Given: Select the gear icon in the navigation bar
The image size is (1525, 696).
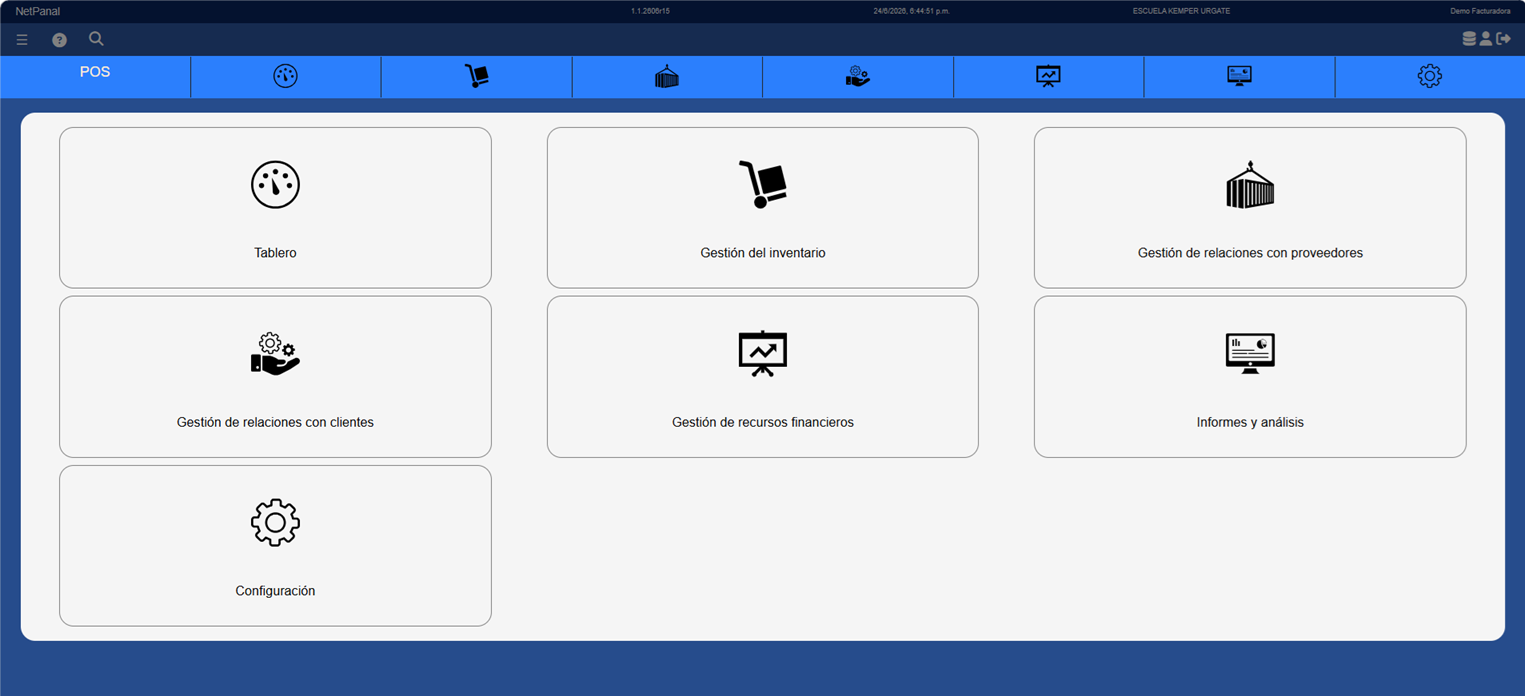Looking at the screenshot, I should point(1430,76).
